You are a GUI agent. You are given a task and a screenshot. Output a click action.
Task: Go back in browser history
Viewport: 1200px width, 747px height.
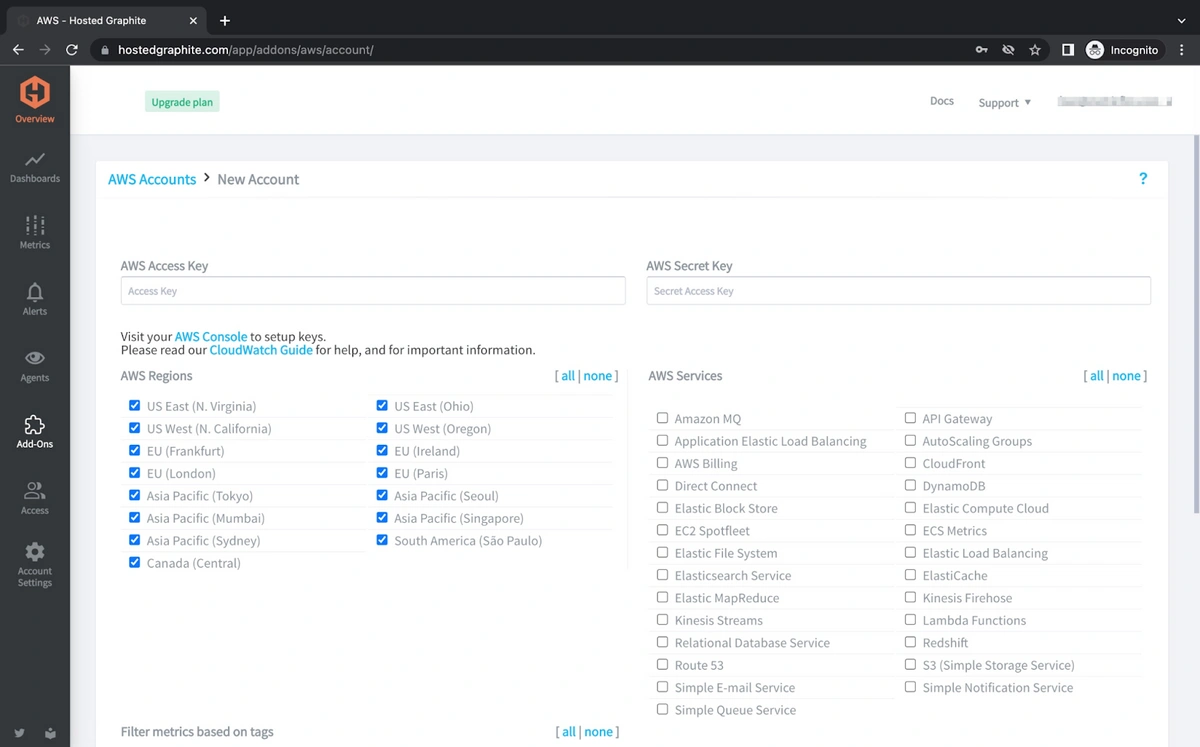click(x=18, y=49)
